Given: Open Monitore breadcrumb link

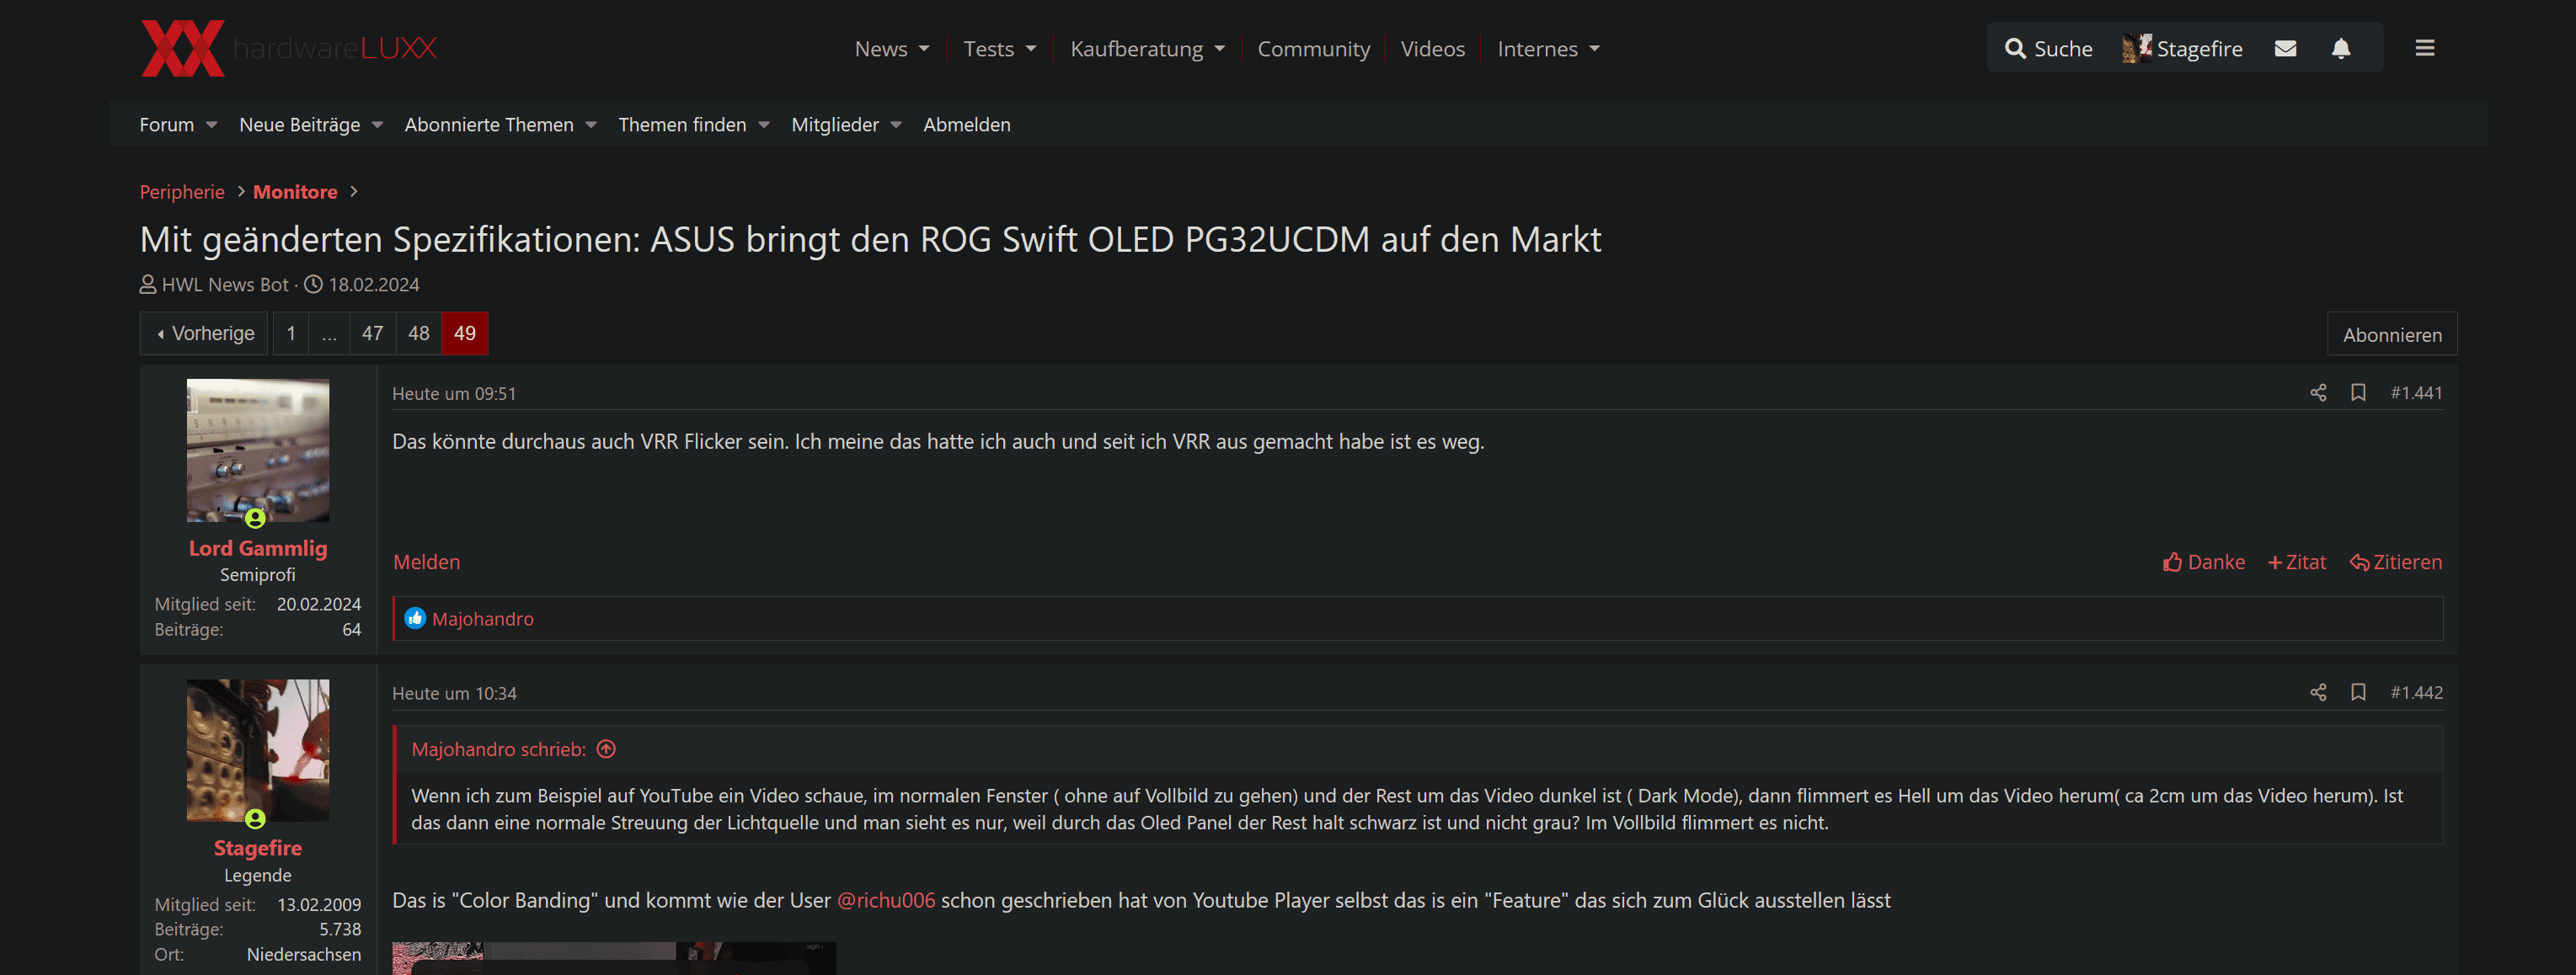Looking at the screenshot, I should coord(295,191).
